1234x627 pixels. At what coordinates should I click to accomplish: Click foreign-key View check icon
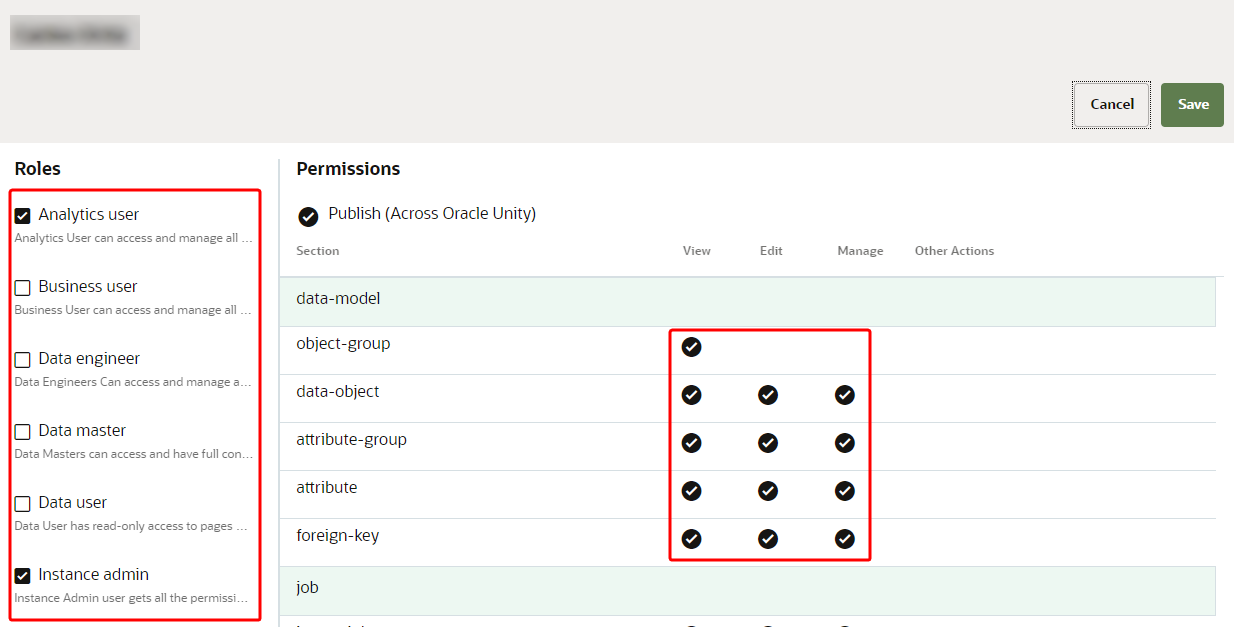pos(691,539)
